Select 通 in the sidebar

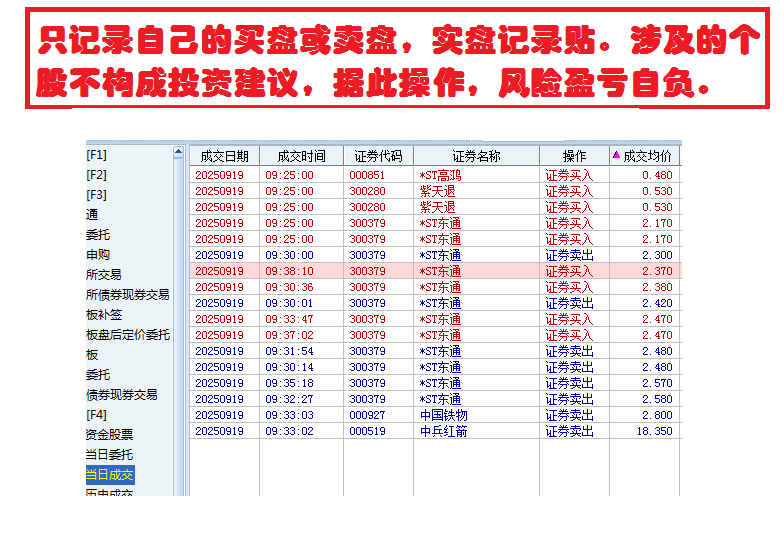point(92,215)
